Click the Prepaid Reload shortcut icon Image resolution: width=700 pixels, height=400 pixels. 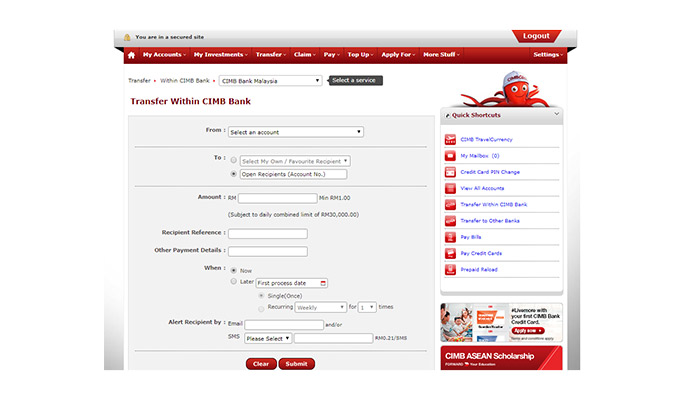pos(450,270)
